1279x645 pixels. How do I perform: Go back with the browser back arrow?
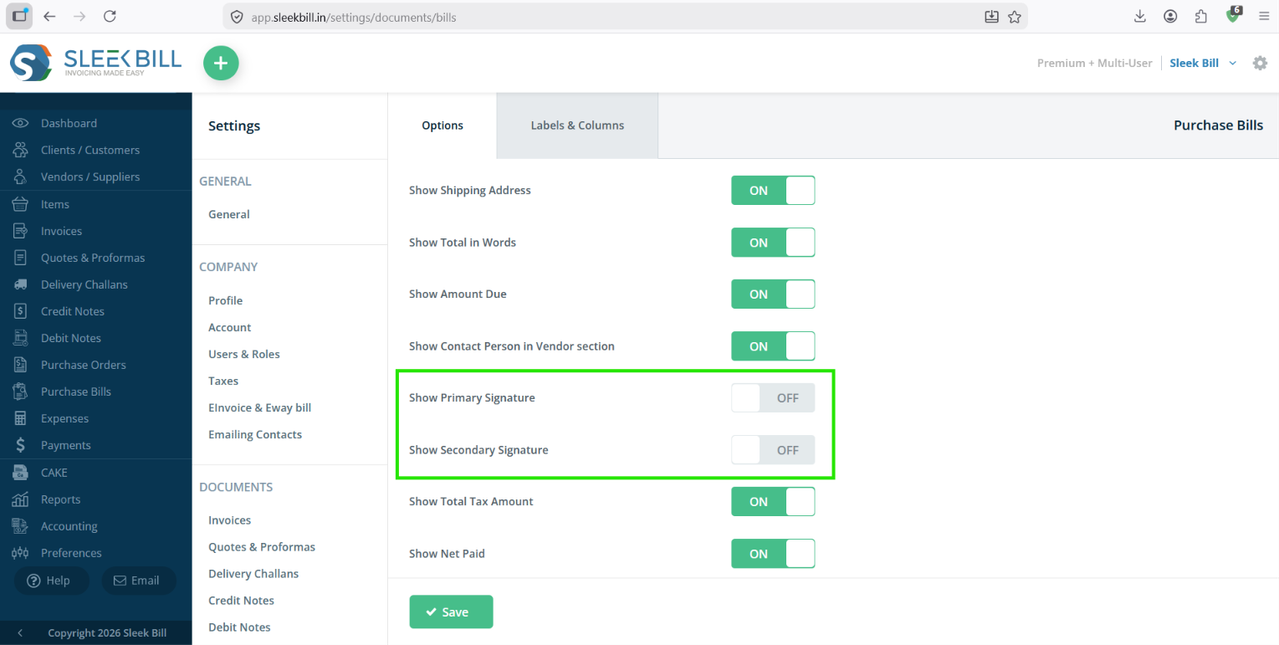49,16
